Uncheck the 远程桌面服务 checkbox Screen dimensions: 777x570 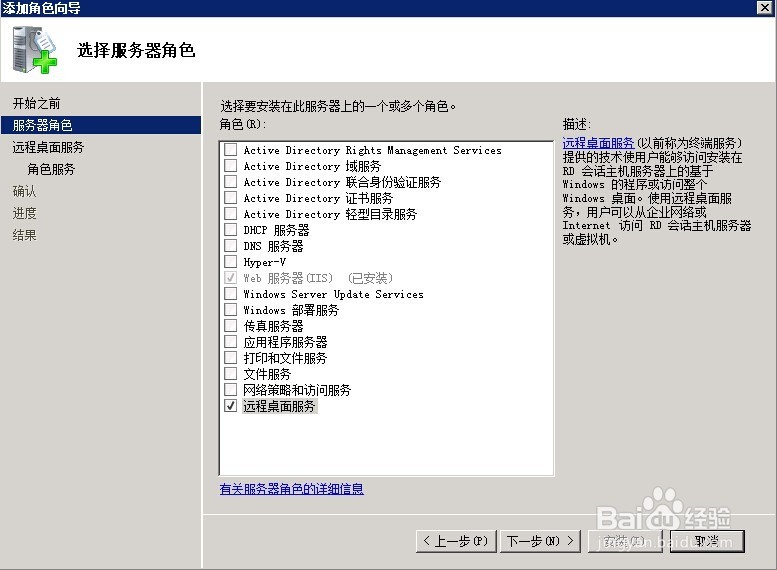click(x=230, y=405)
